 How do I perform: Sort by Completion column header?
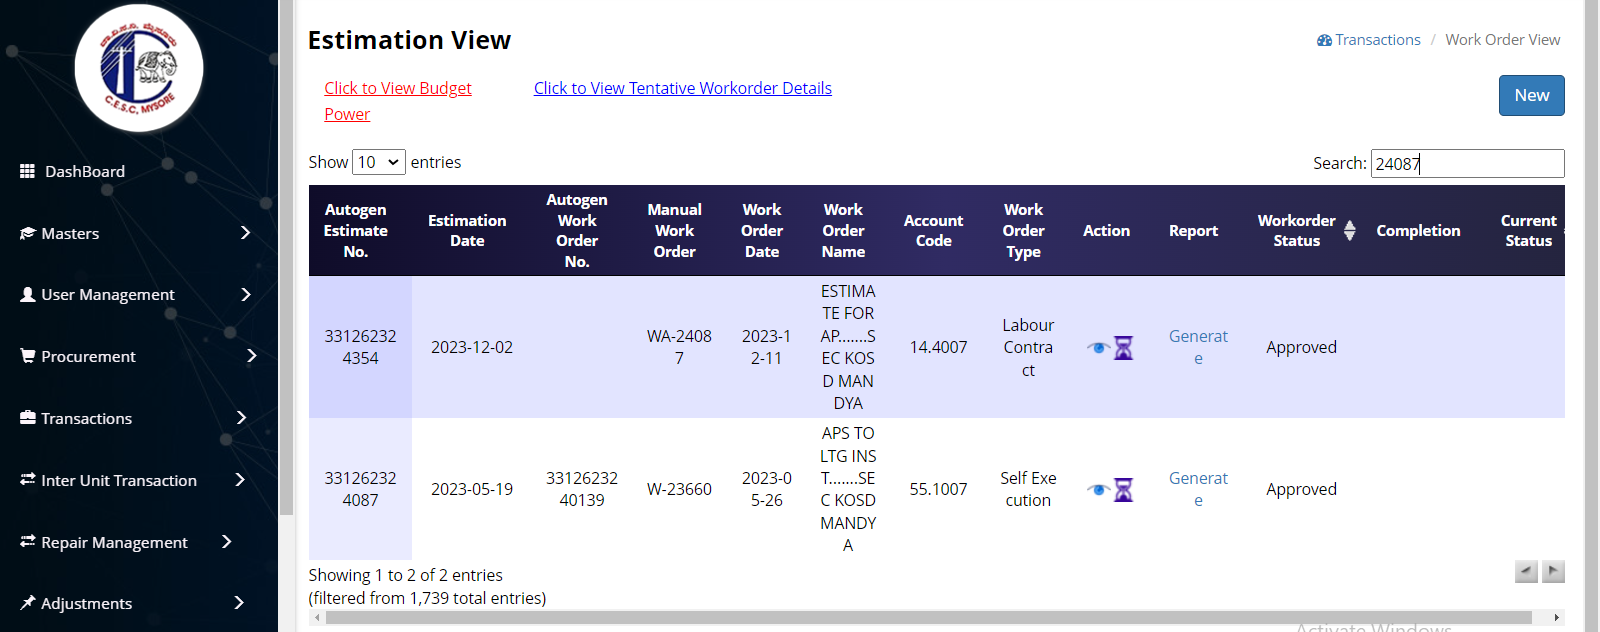click(1418, 231)
